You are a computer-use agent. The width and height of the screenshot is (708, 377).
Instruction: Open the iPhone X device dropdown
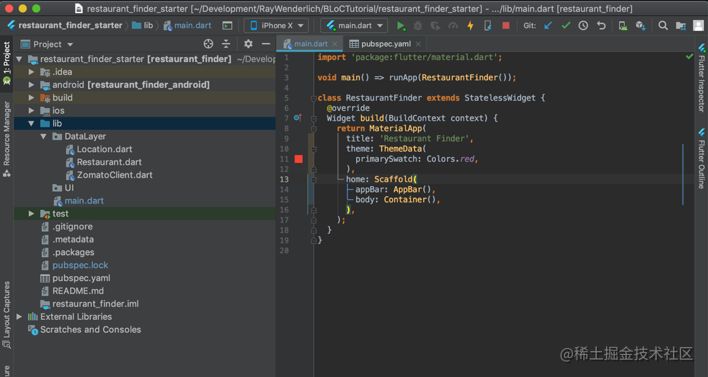276,26
